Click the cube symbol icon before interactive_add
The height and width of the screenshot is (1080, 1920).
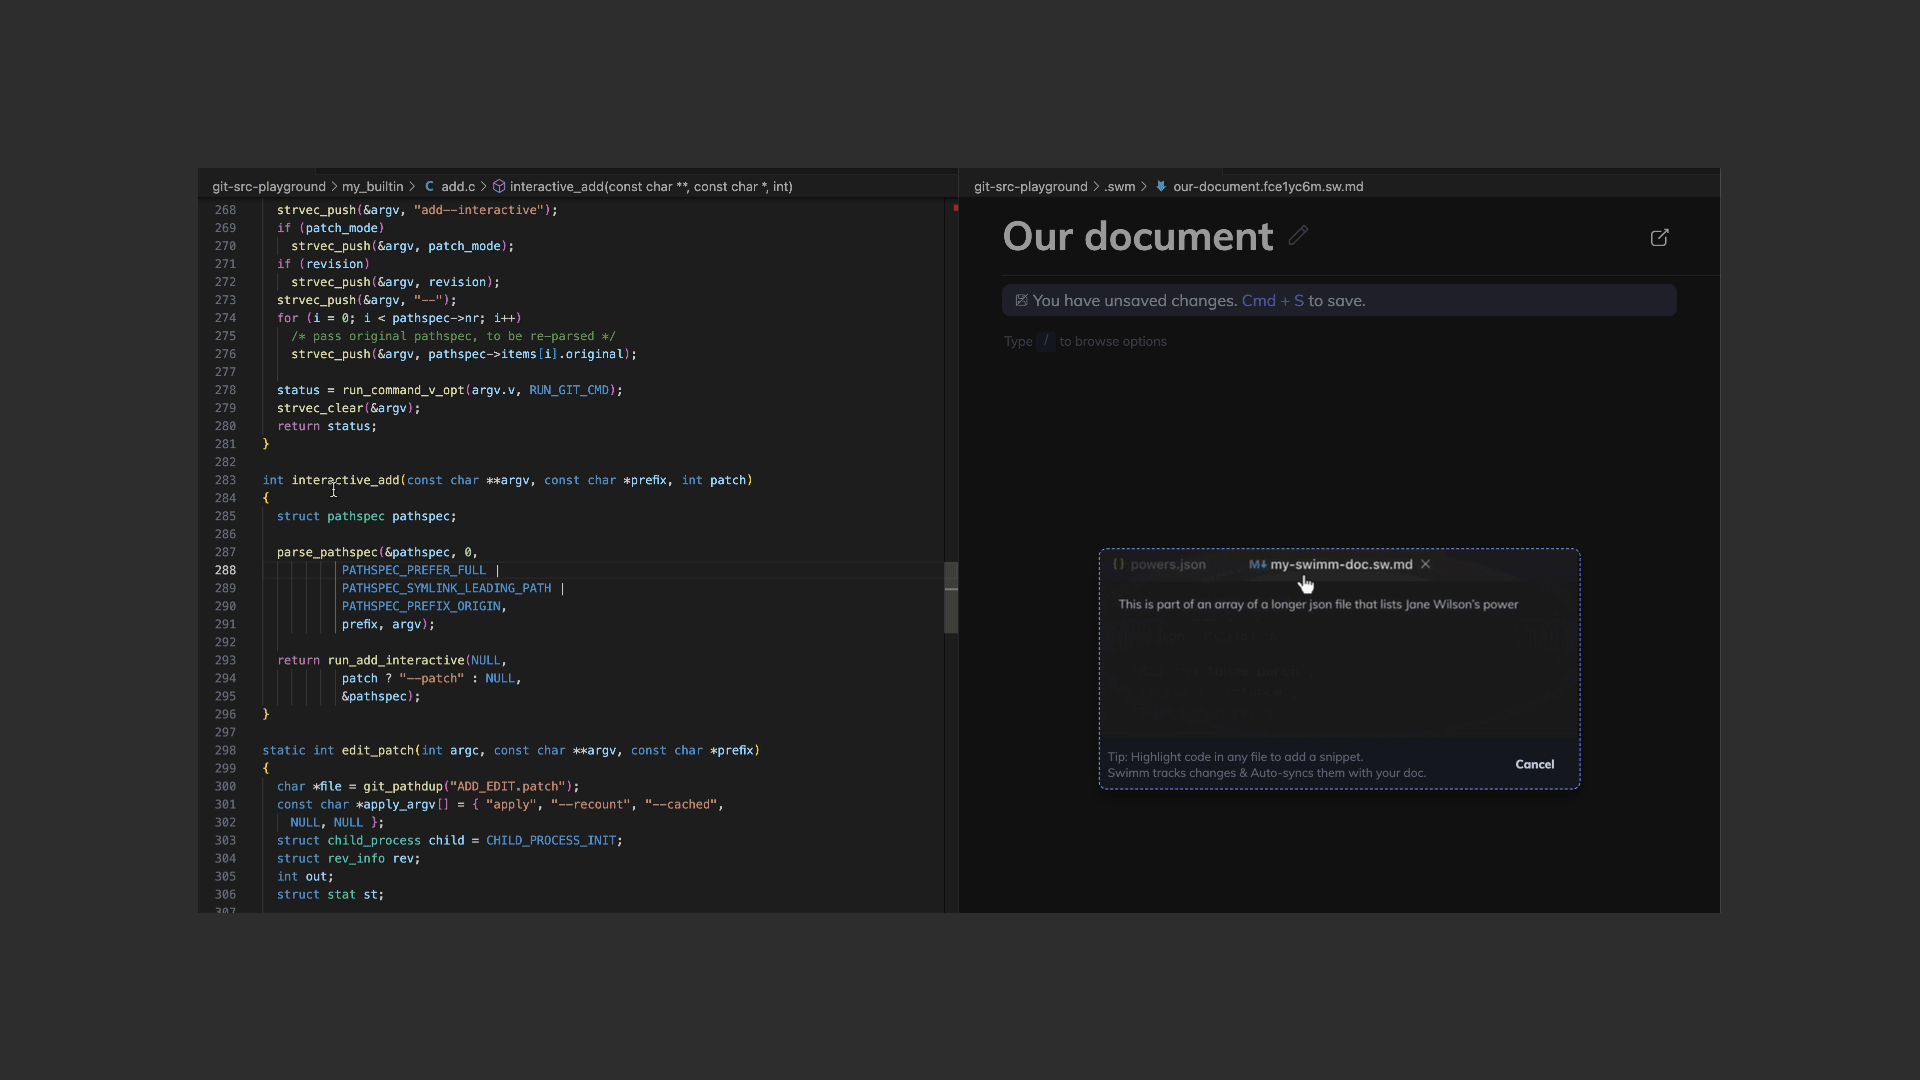tap(498, 187)
